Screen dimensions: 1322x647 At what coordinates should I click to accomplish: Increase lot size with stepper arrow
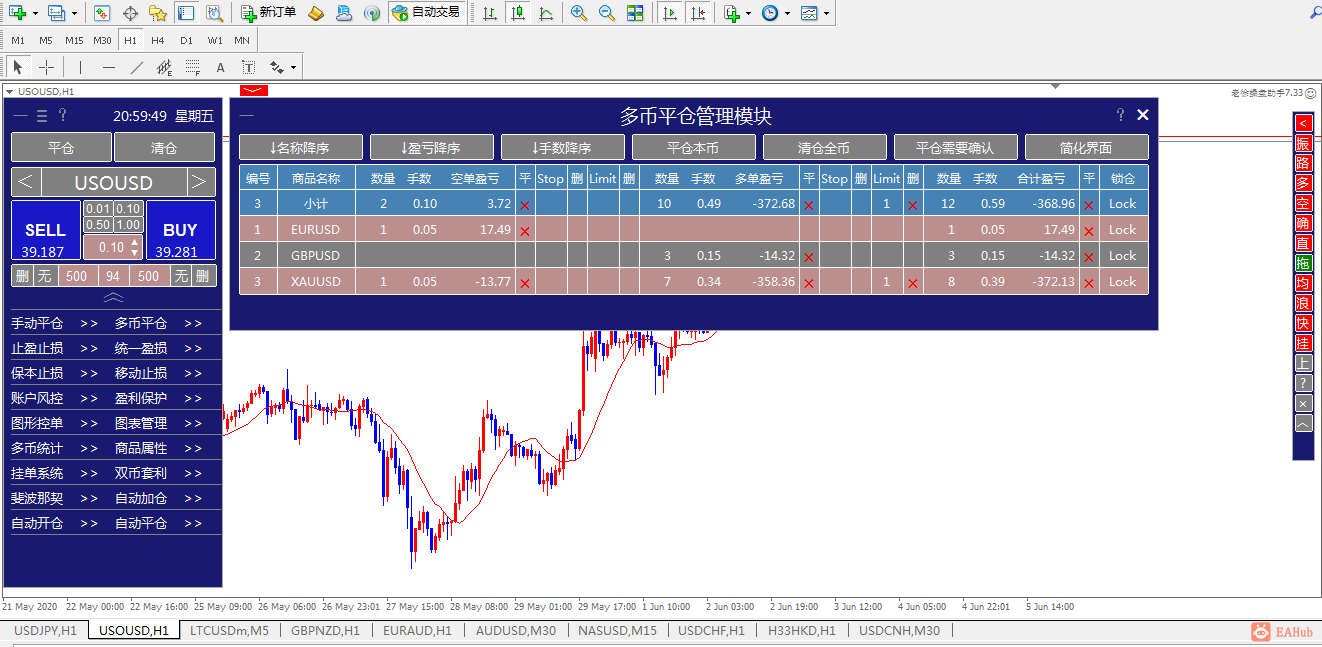[x=136, y=242]
